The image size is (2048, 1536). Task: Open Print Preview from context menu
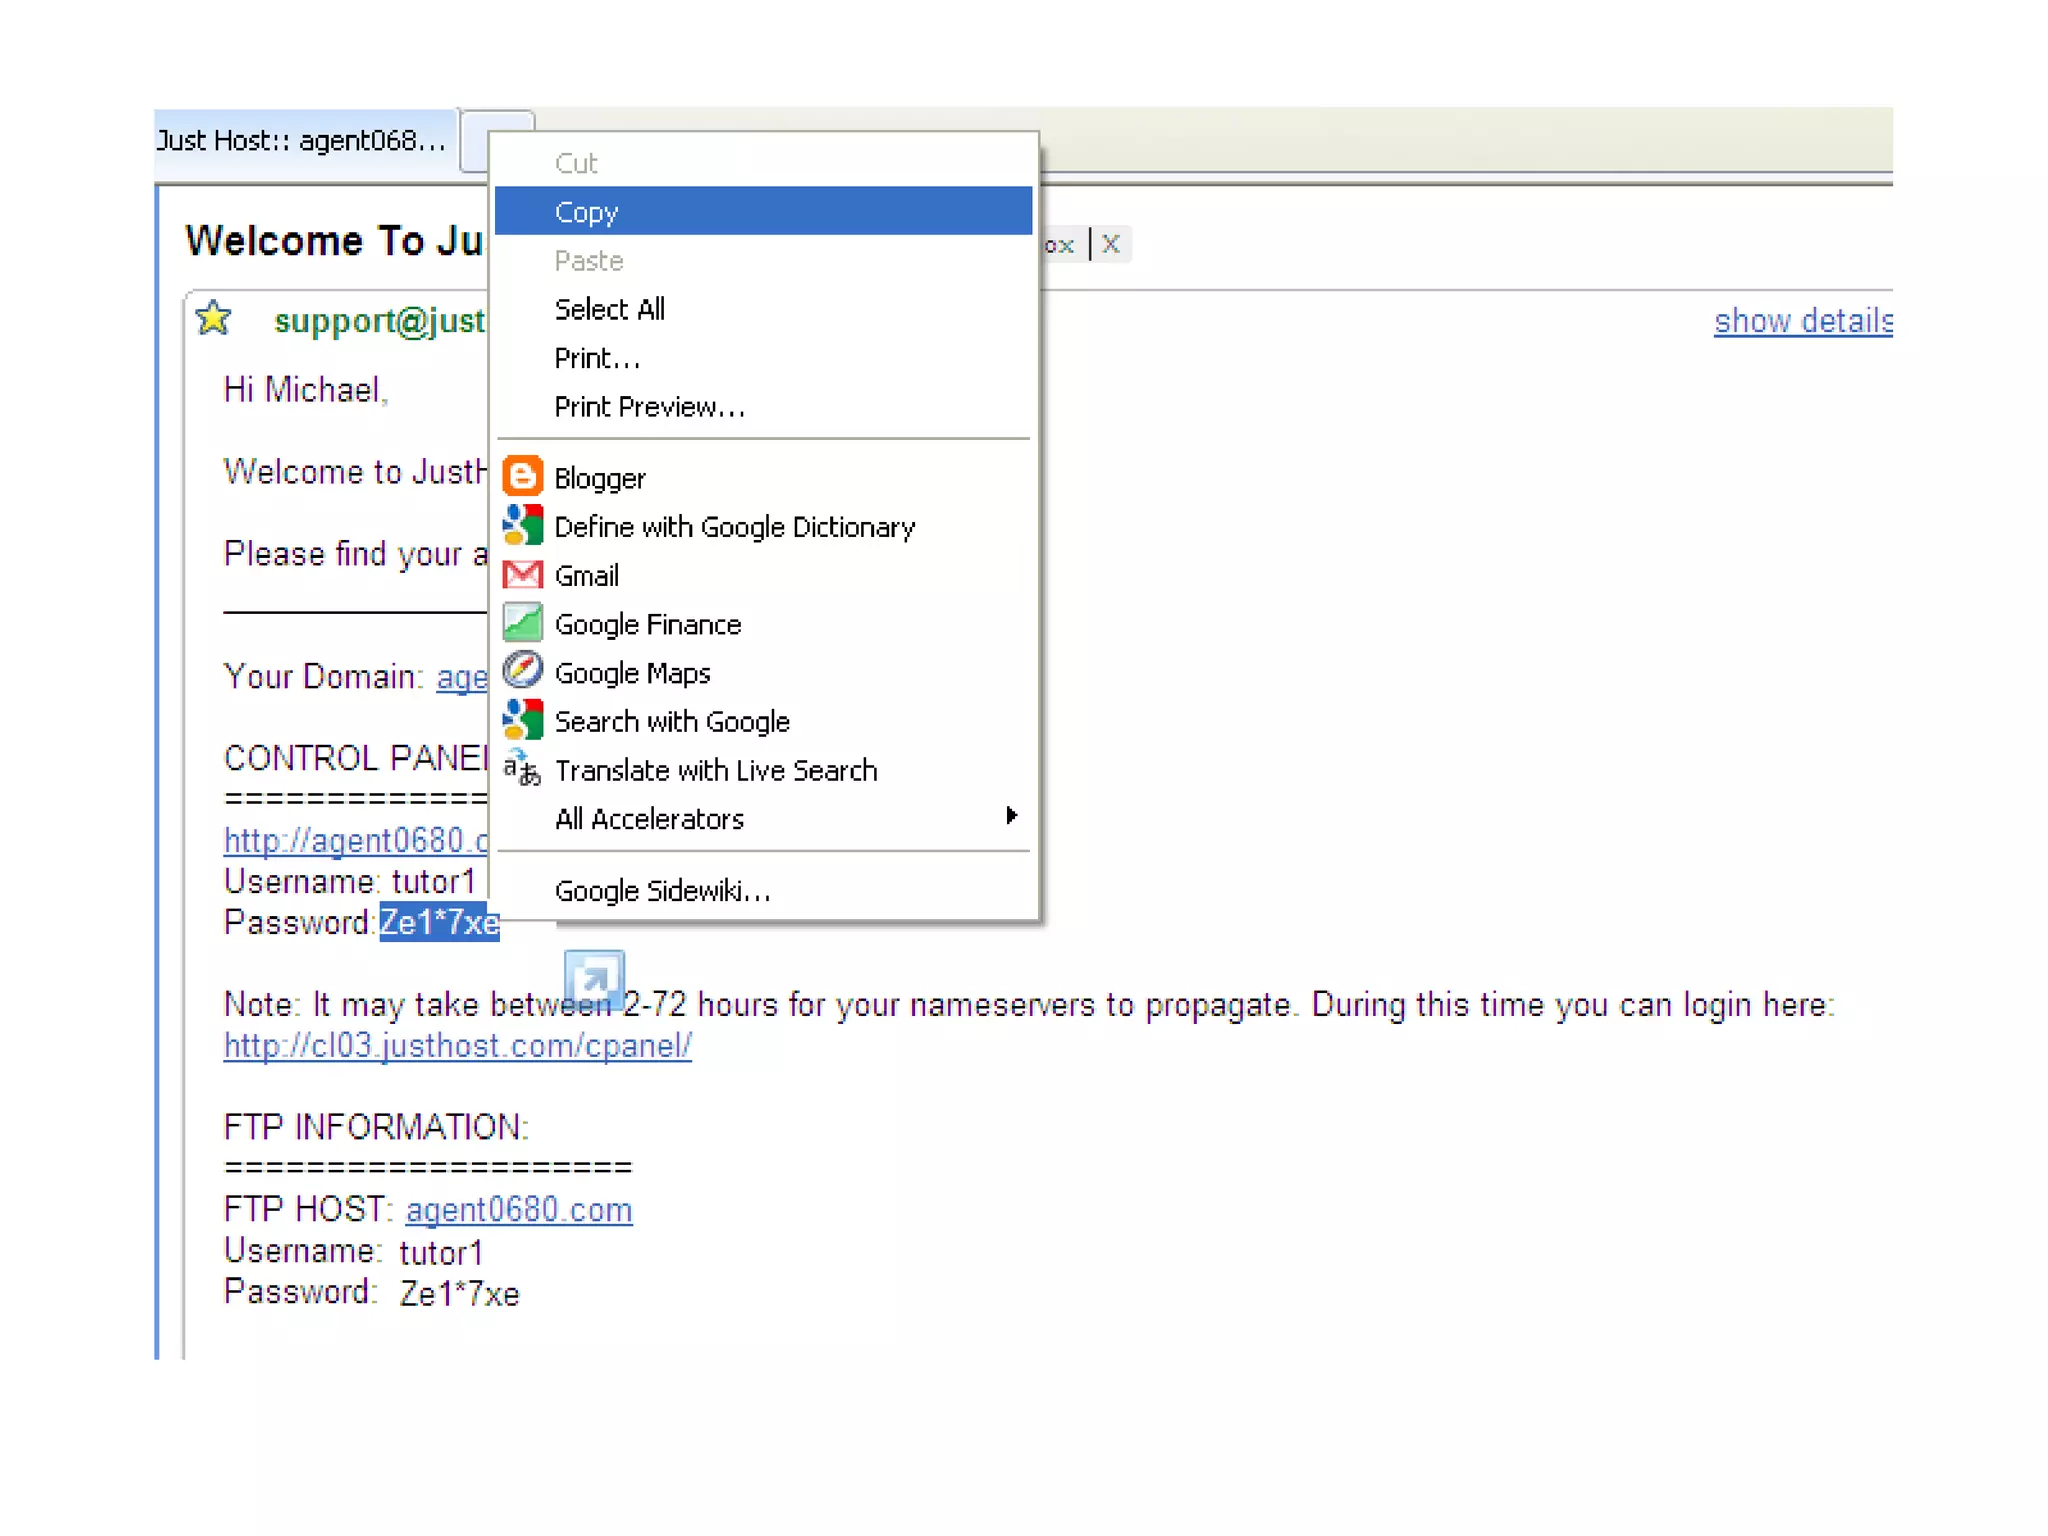[649, 407]
